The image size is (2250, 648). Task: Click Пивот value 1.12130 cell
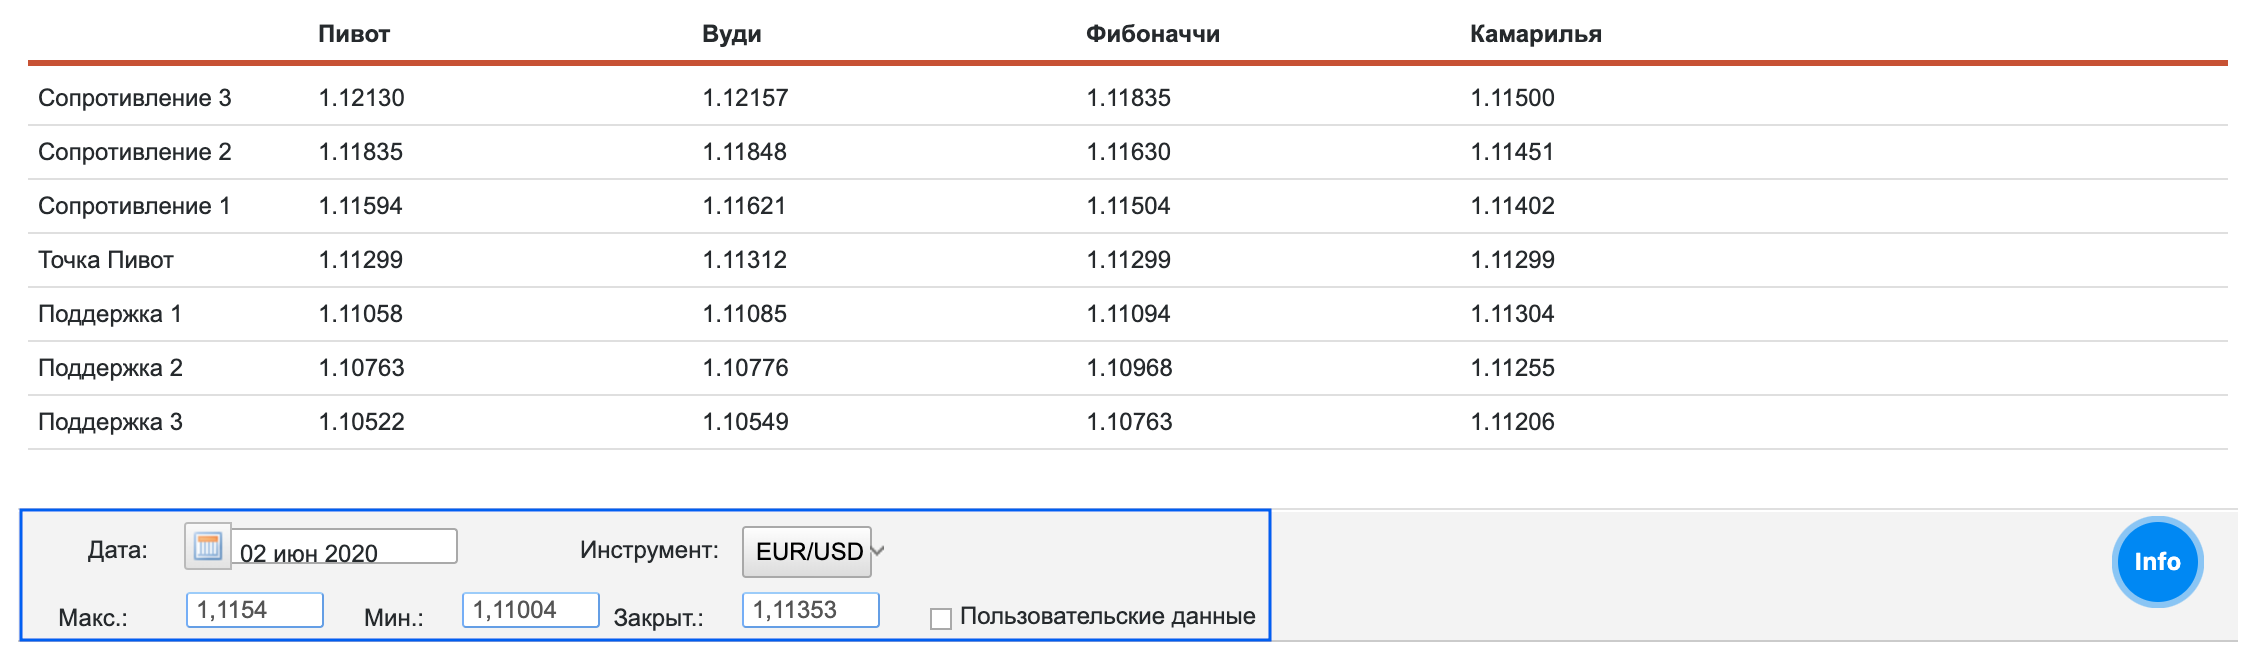[362, 98]
